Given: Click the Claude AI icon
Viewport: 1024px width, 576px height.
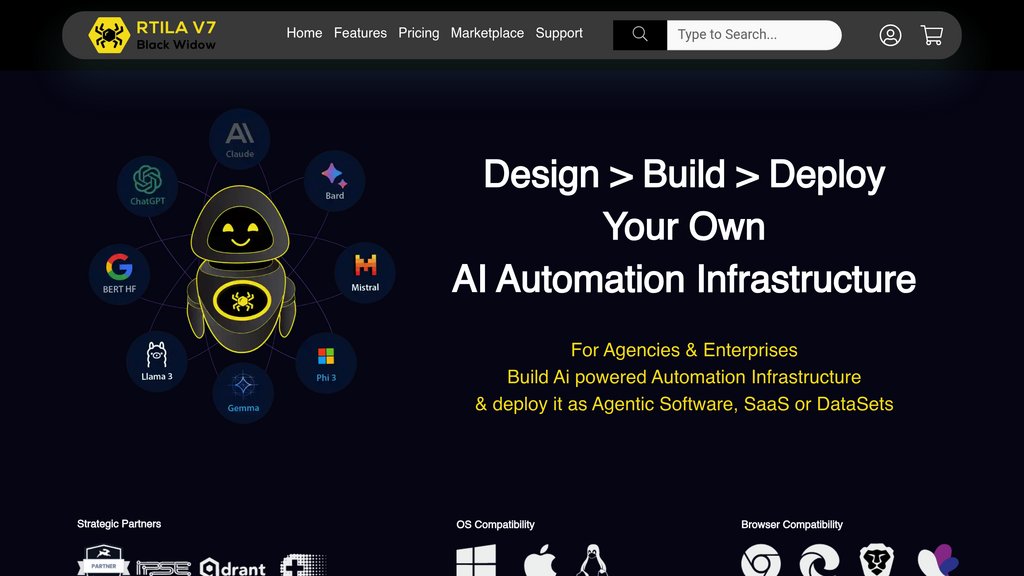Looking at the screenshot, I should pyautogui.click(x=240, y=138).
